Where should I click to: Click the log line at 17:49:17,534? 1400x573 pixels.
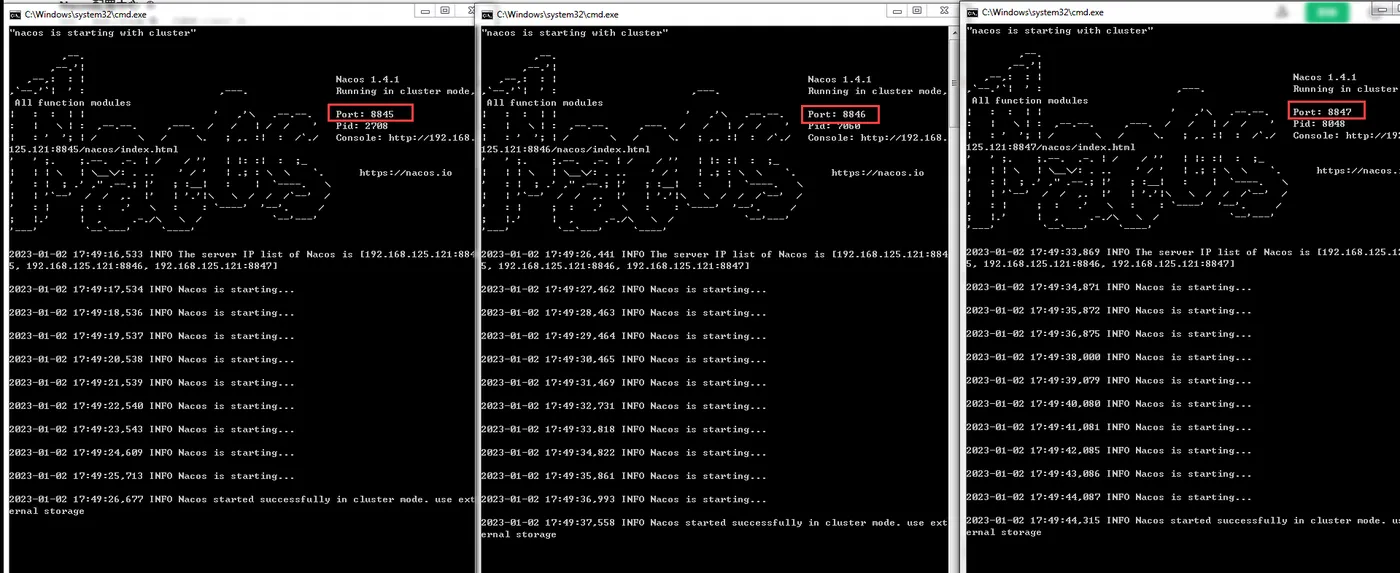click(x=151, y=289)
